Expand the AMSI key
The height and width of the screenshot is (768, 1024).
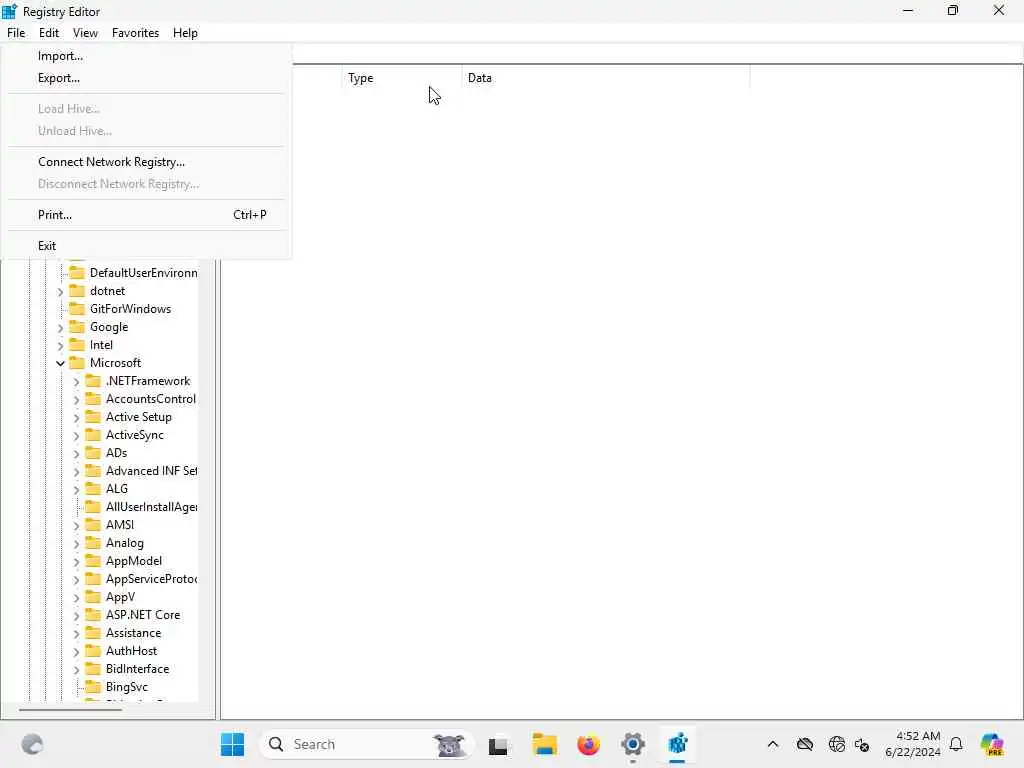76,526
